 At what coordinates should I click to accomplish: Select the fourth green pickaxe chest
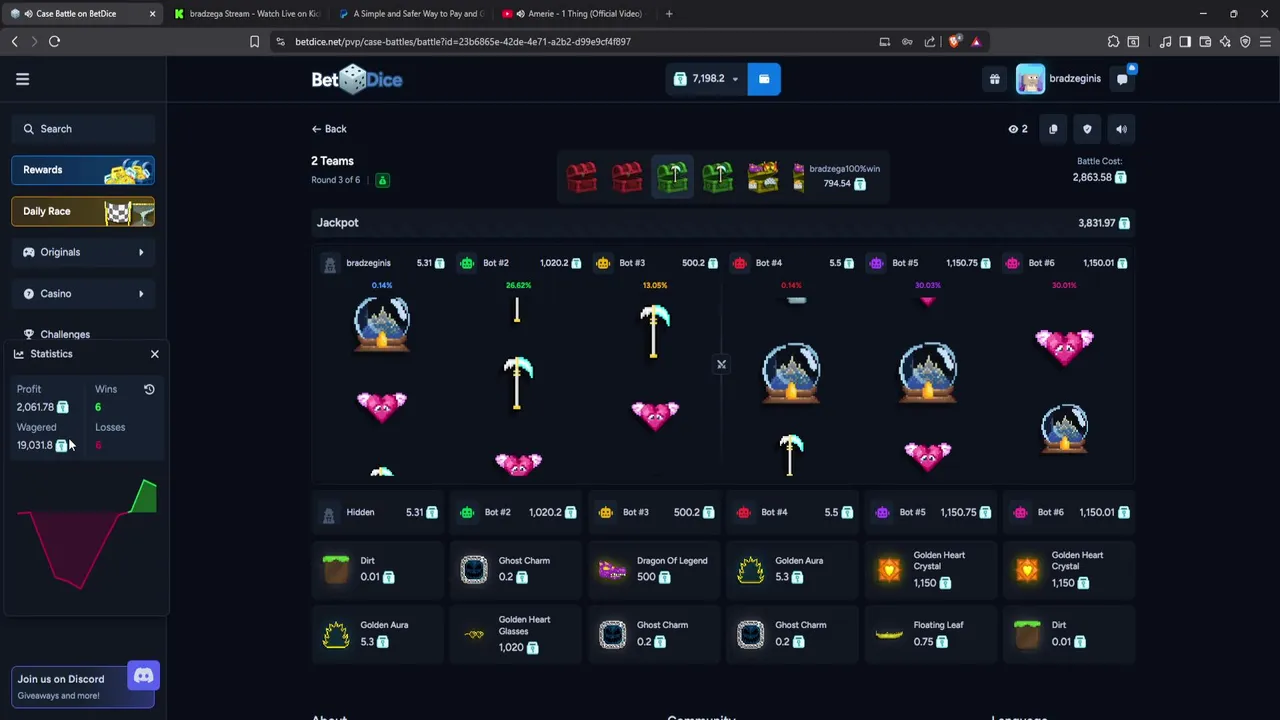pos(717,177)
